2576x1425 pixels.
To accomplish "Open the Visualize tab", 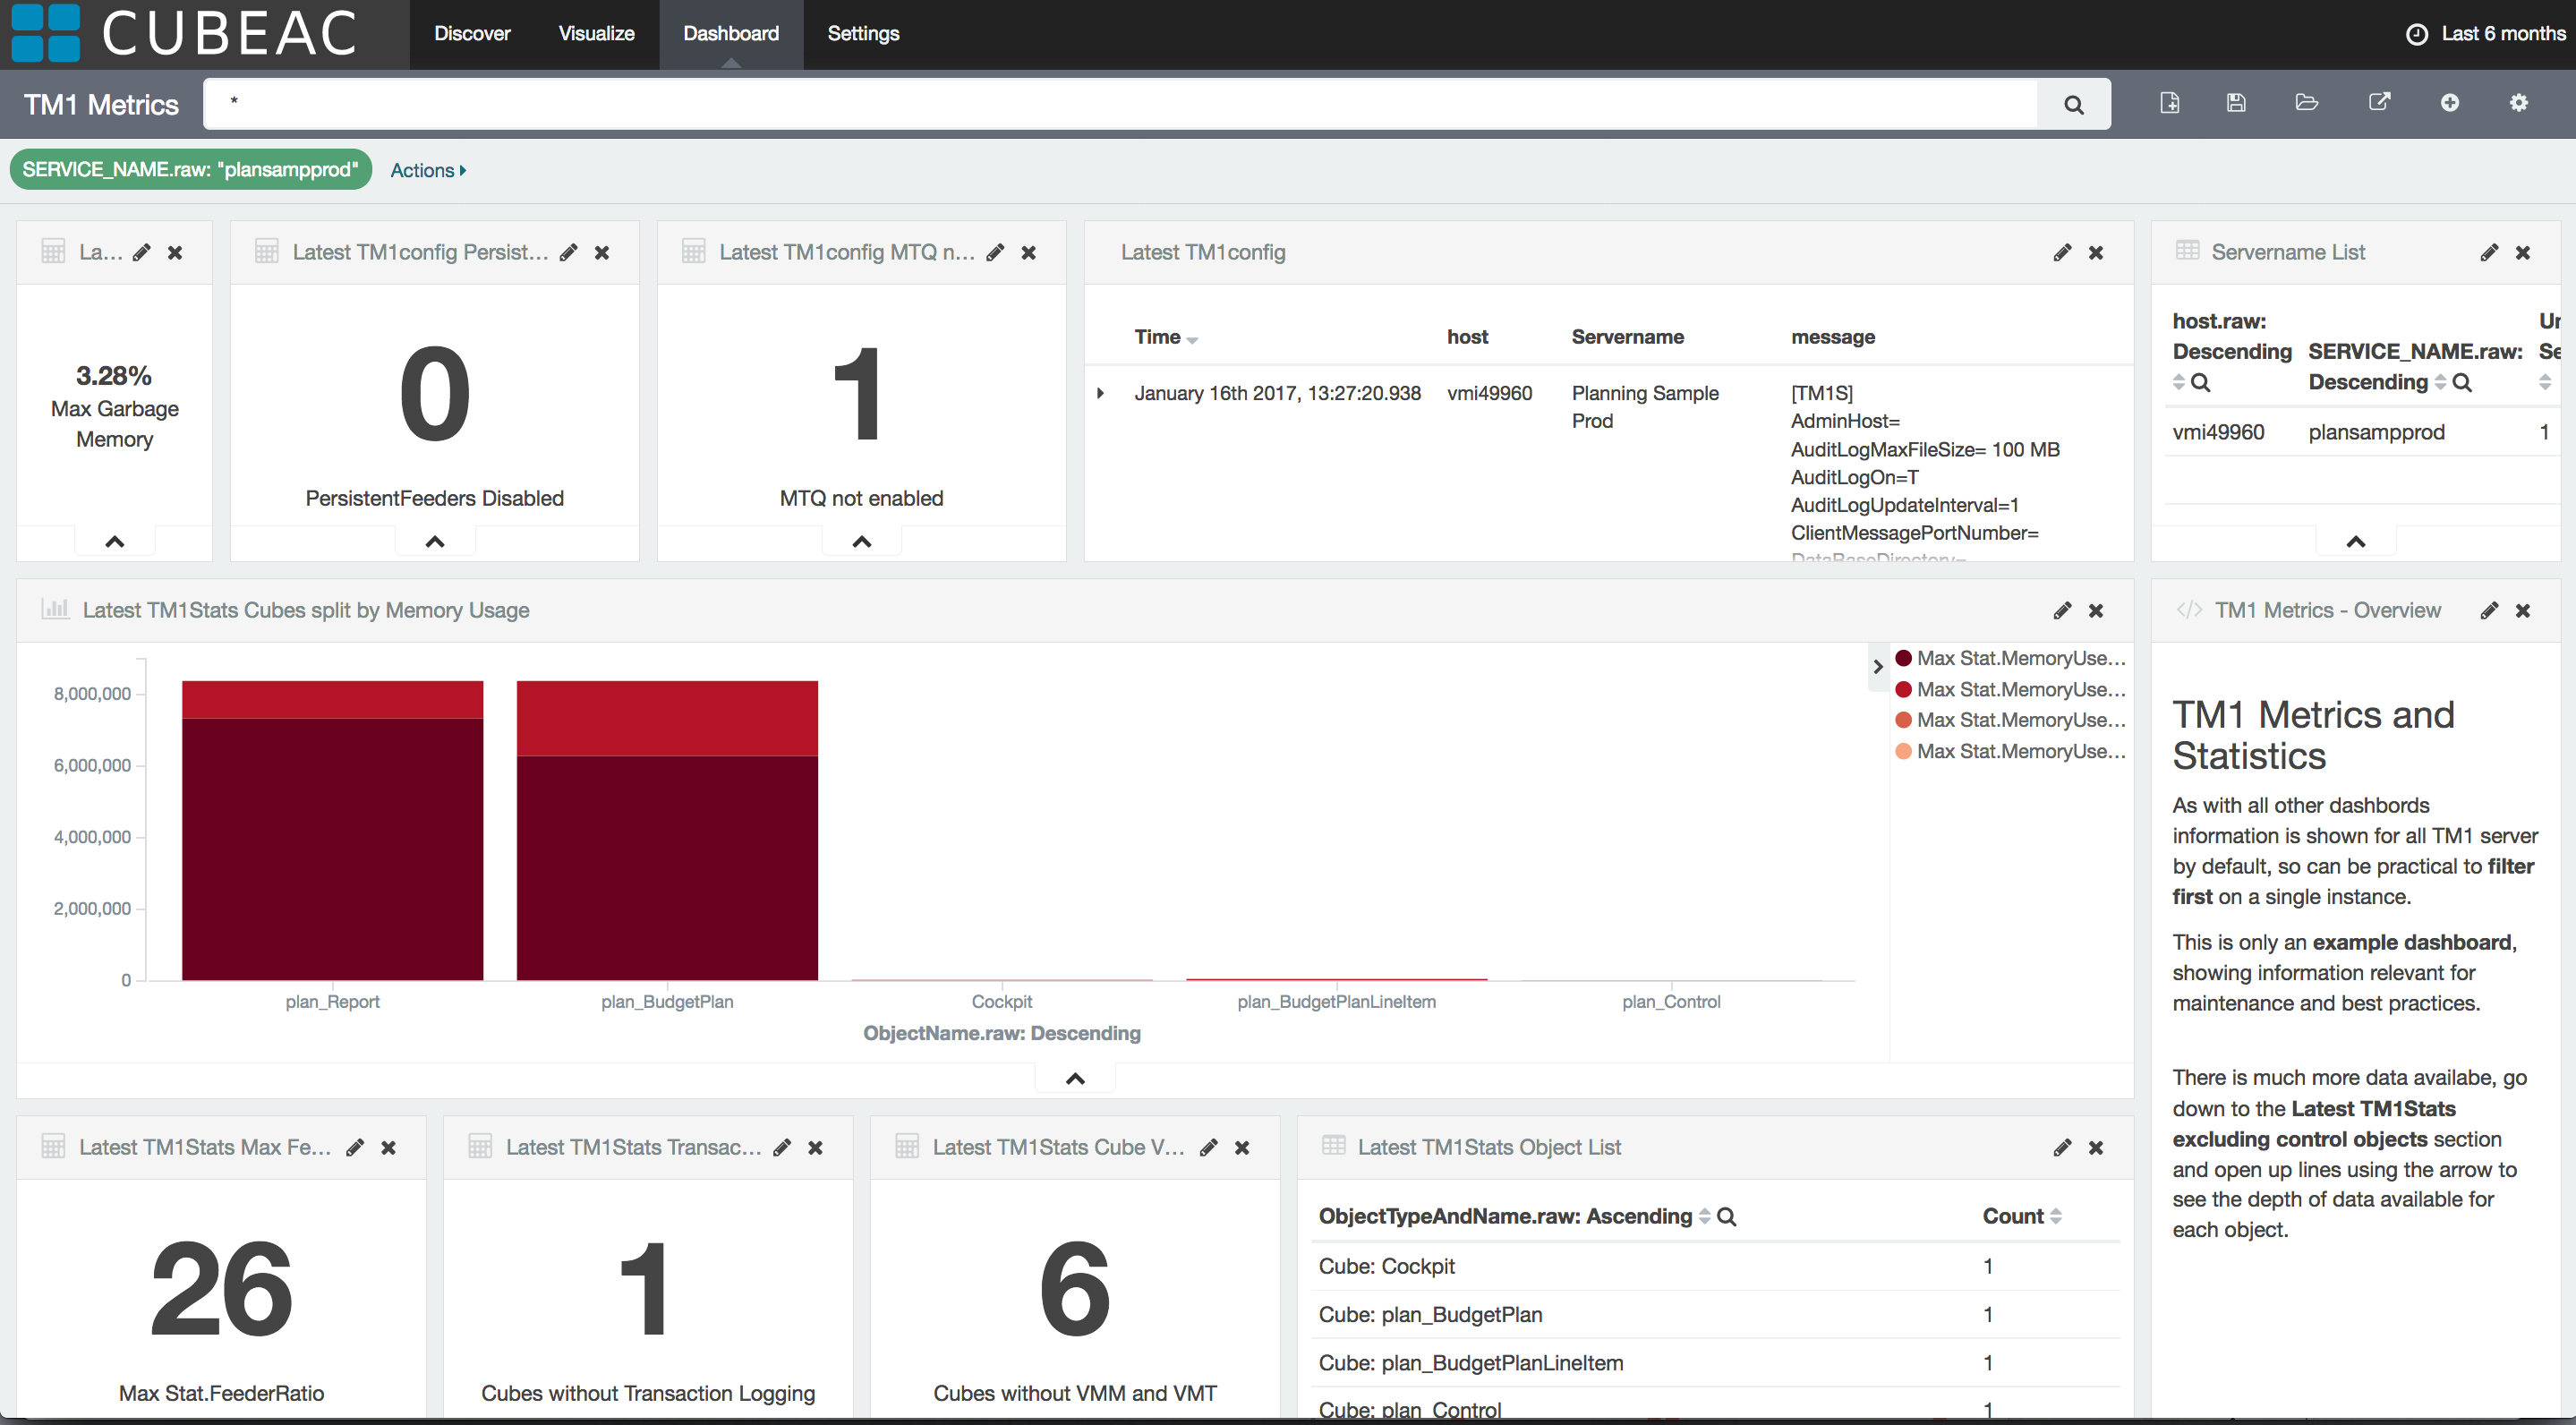I will coord(596,34).
